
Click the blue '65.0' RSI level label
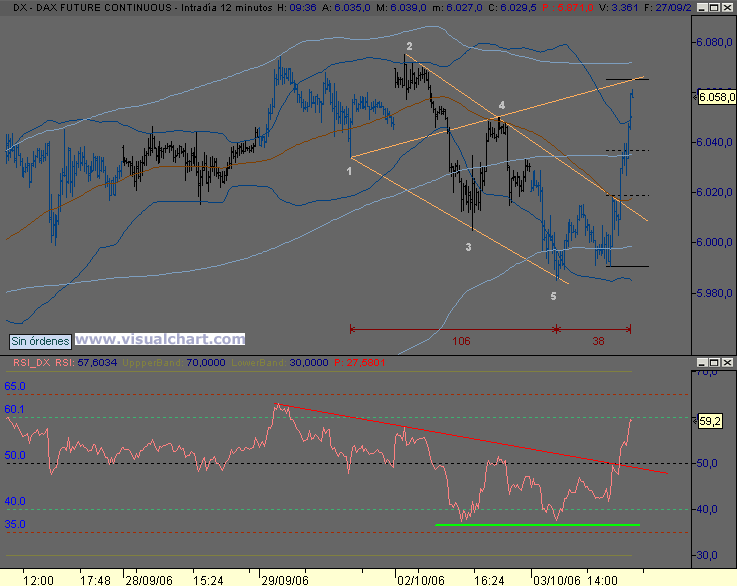click(15, 386)
